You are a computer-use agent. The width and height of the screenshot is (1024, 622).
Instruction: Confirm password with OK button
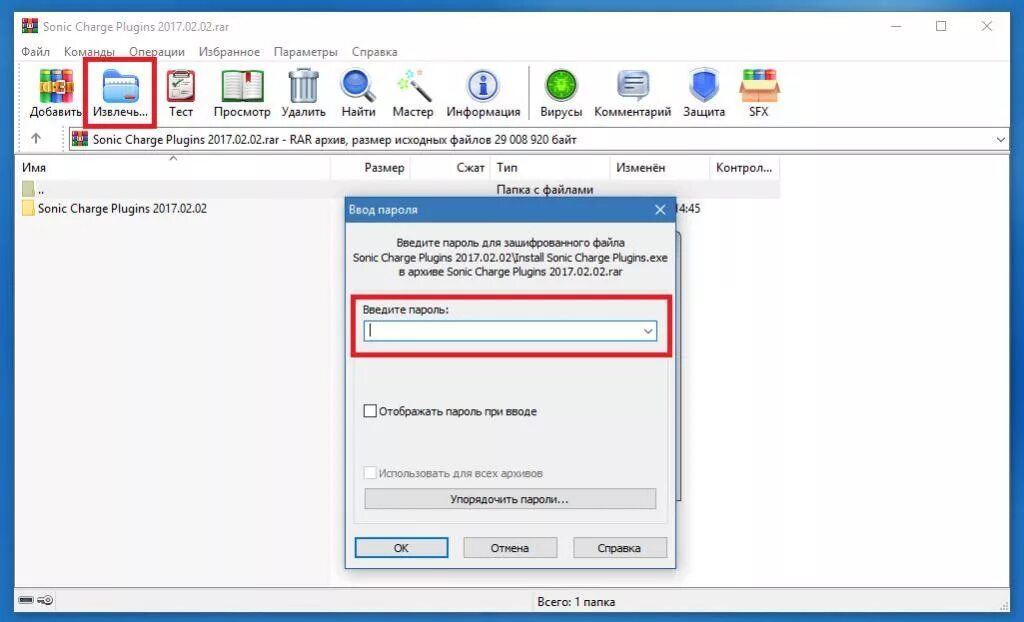click(x=401, y=548)
